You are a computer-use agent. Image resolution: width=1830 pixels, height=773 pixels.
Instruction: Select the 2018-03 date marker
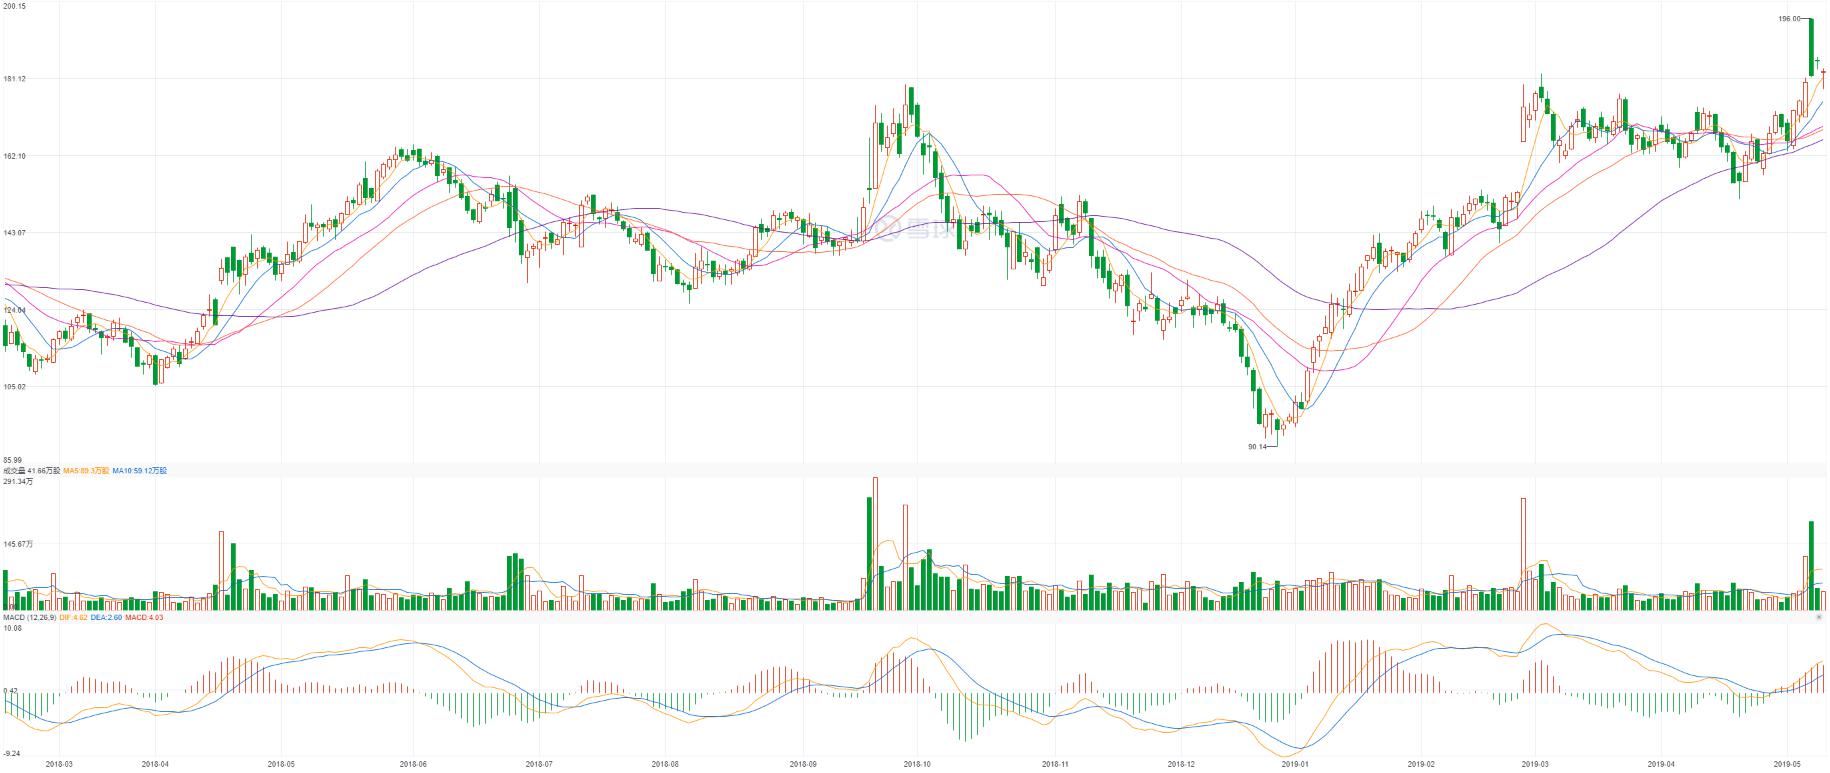59,765
